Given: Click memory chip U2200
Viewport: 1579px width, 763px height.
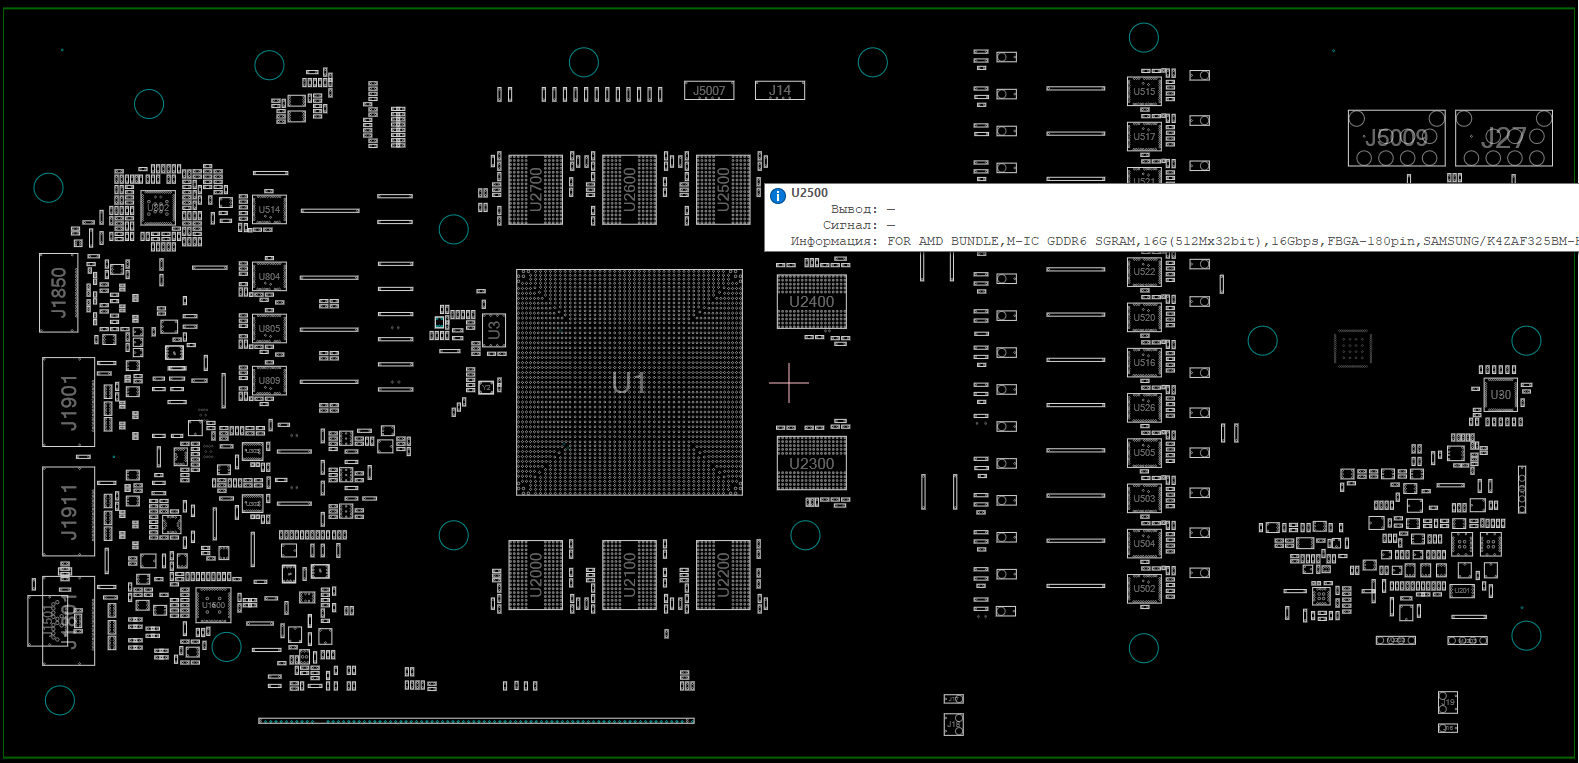Looking at the screenshot, I should [x=723, y=575].
